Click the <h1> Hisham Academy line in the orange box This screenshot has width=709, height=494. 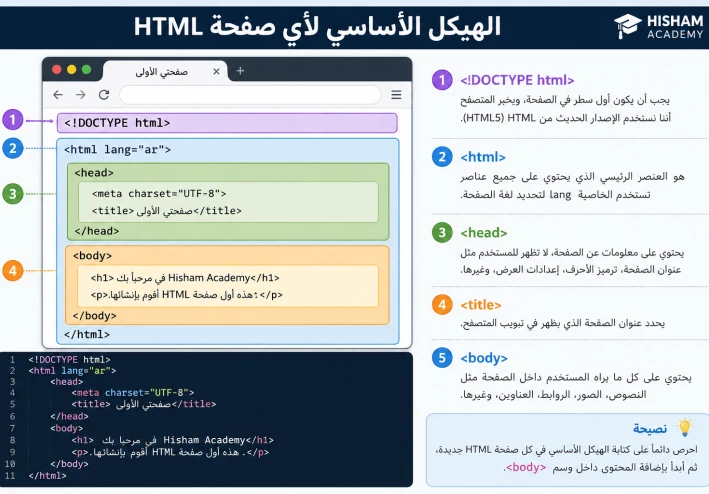185,278
